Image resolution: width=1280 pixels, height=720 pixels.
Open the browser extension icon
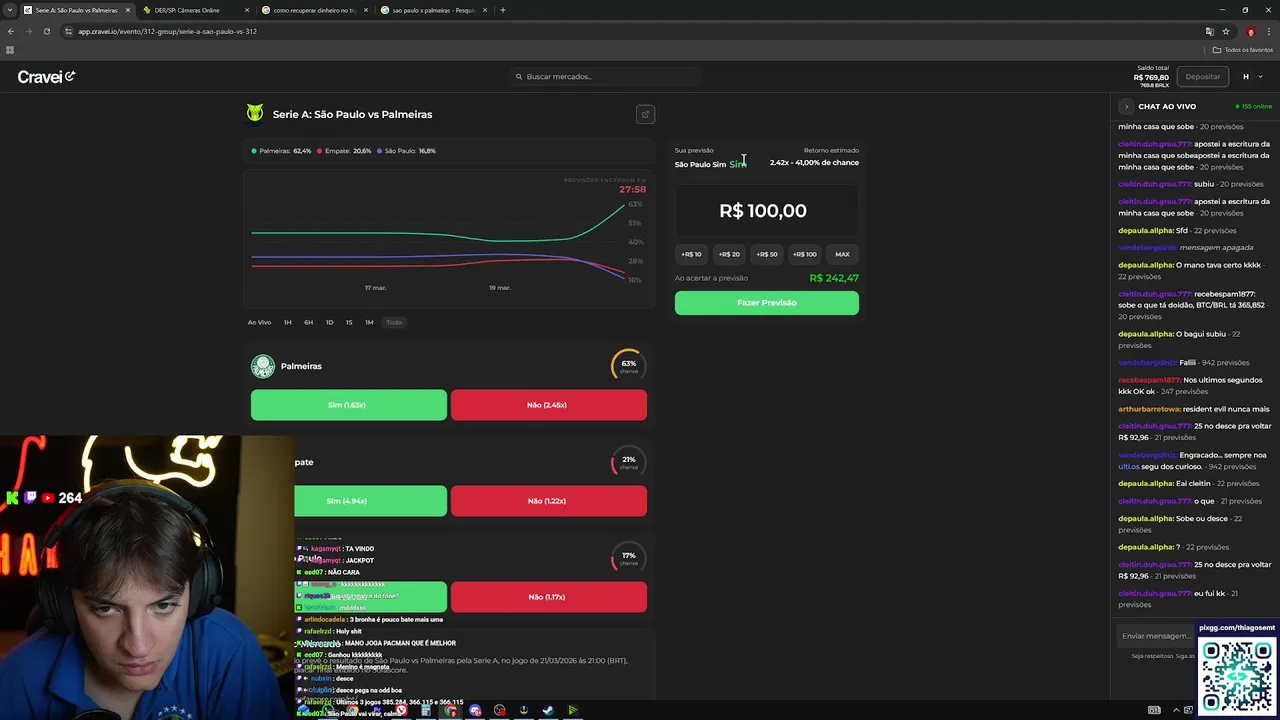[x=1250, y=31]
